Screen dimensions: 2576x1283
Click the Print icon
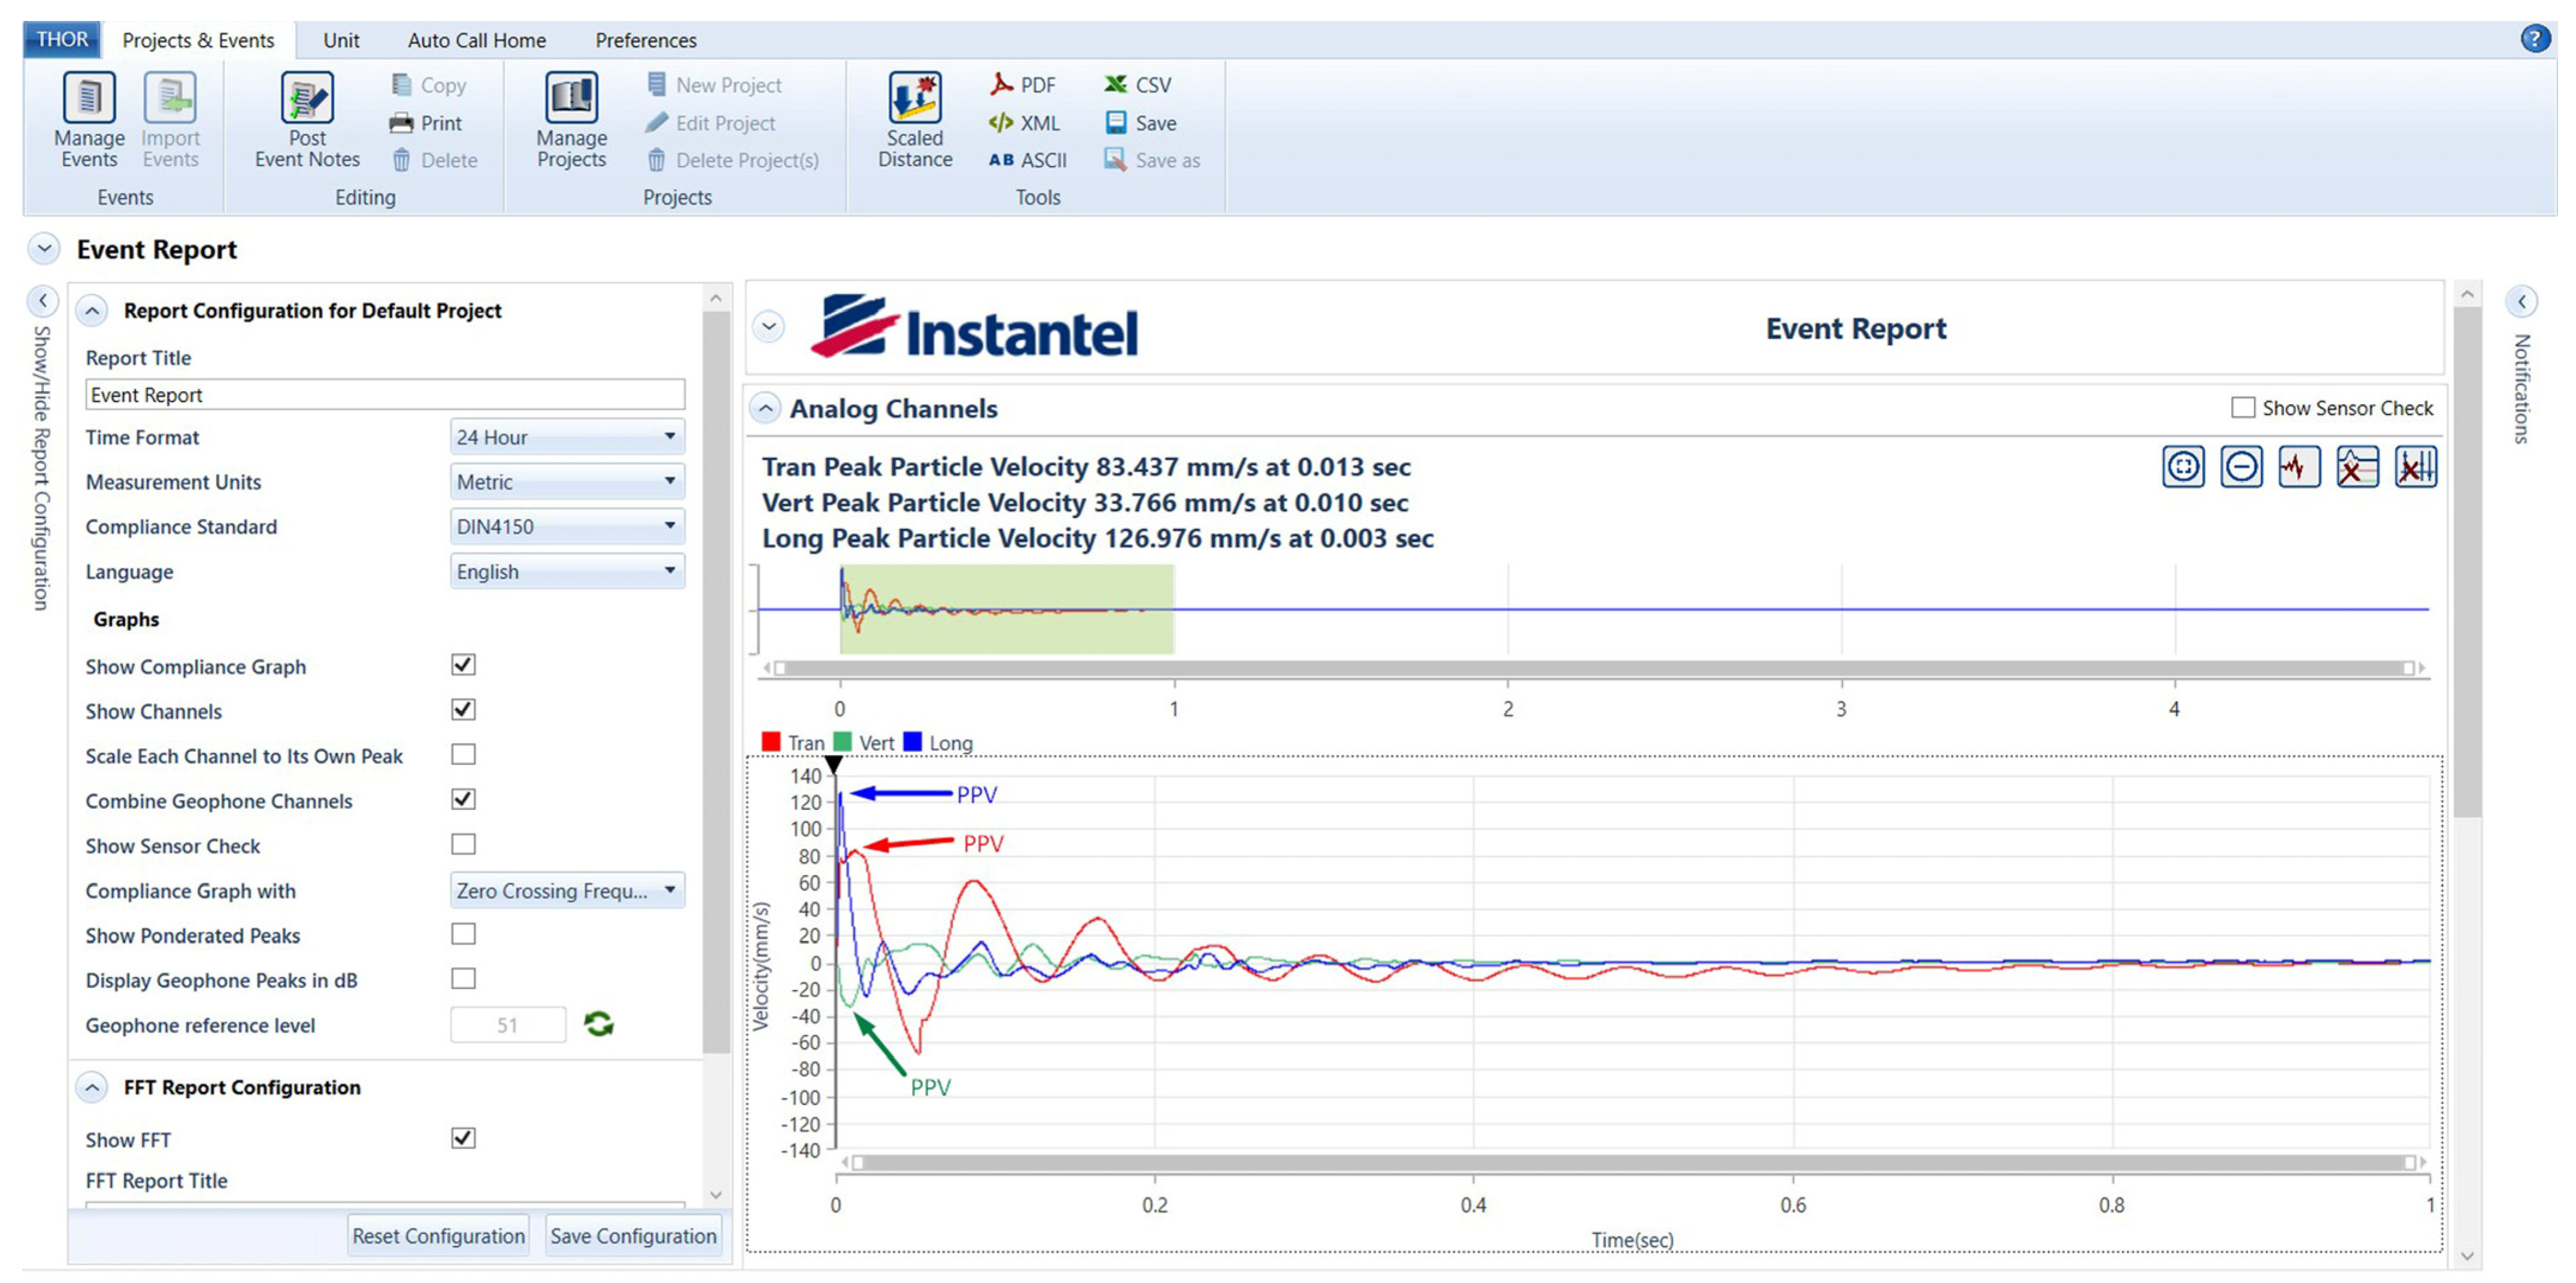[427, 123]
